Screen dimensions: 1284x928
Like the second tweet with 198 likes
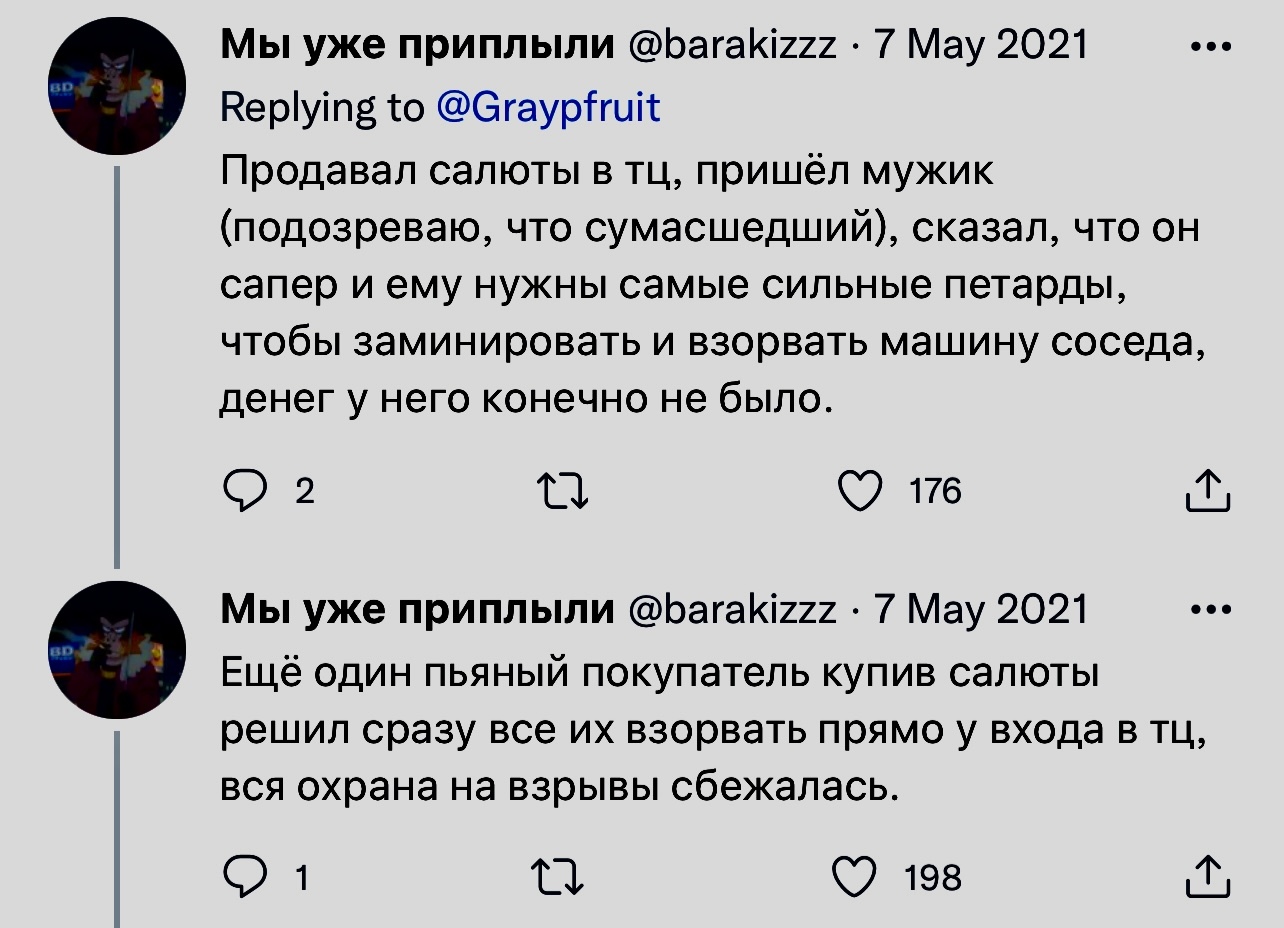coord(859,877)
